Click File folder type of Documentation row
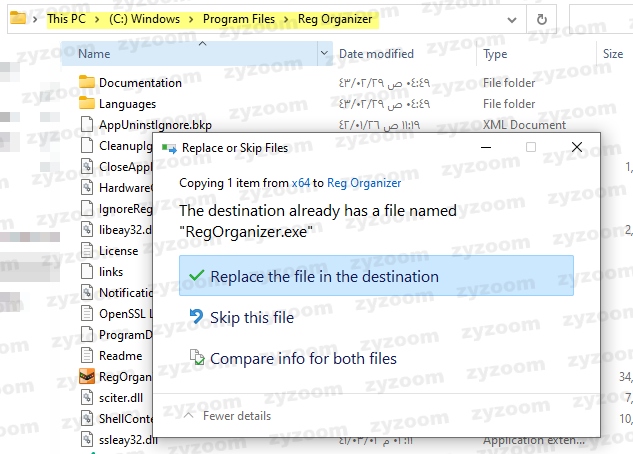 pos(509,83)
